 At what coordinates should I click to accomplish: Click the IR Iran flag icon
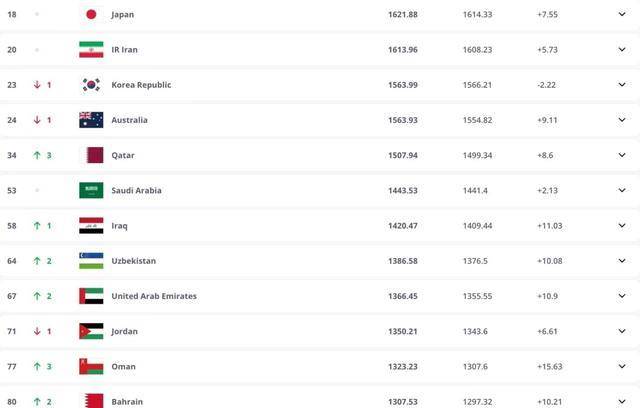91,50
